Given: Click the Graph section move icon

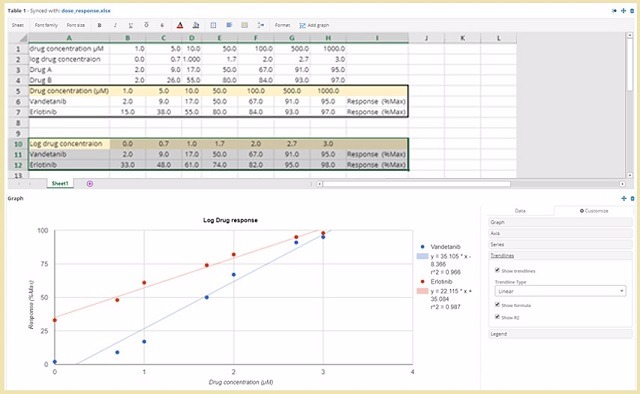Looking at the screenshot, I should click(x=624, y=198).
